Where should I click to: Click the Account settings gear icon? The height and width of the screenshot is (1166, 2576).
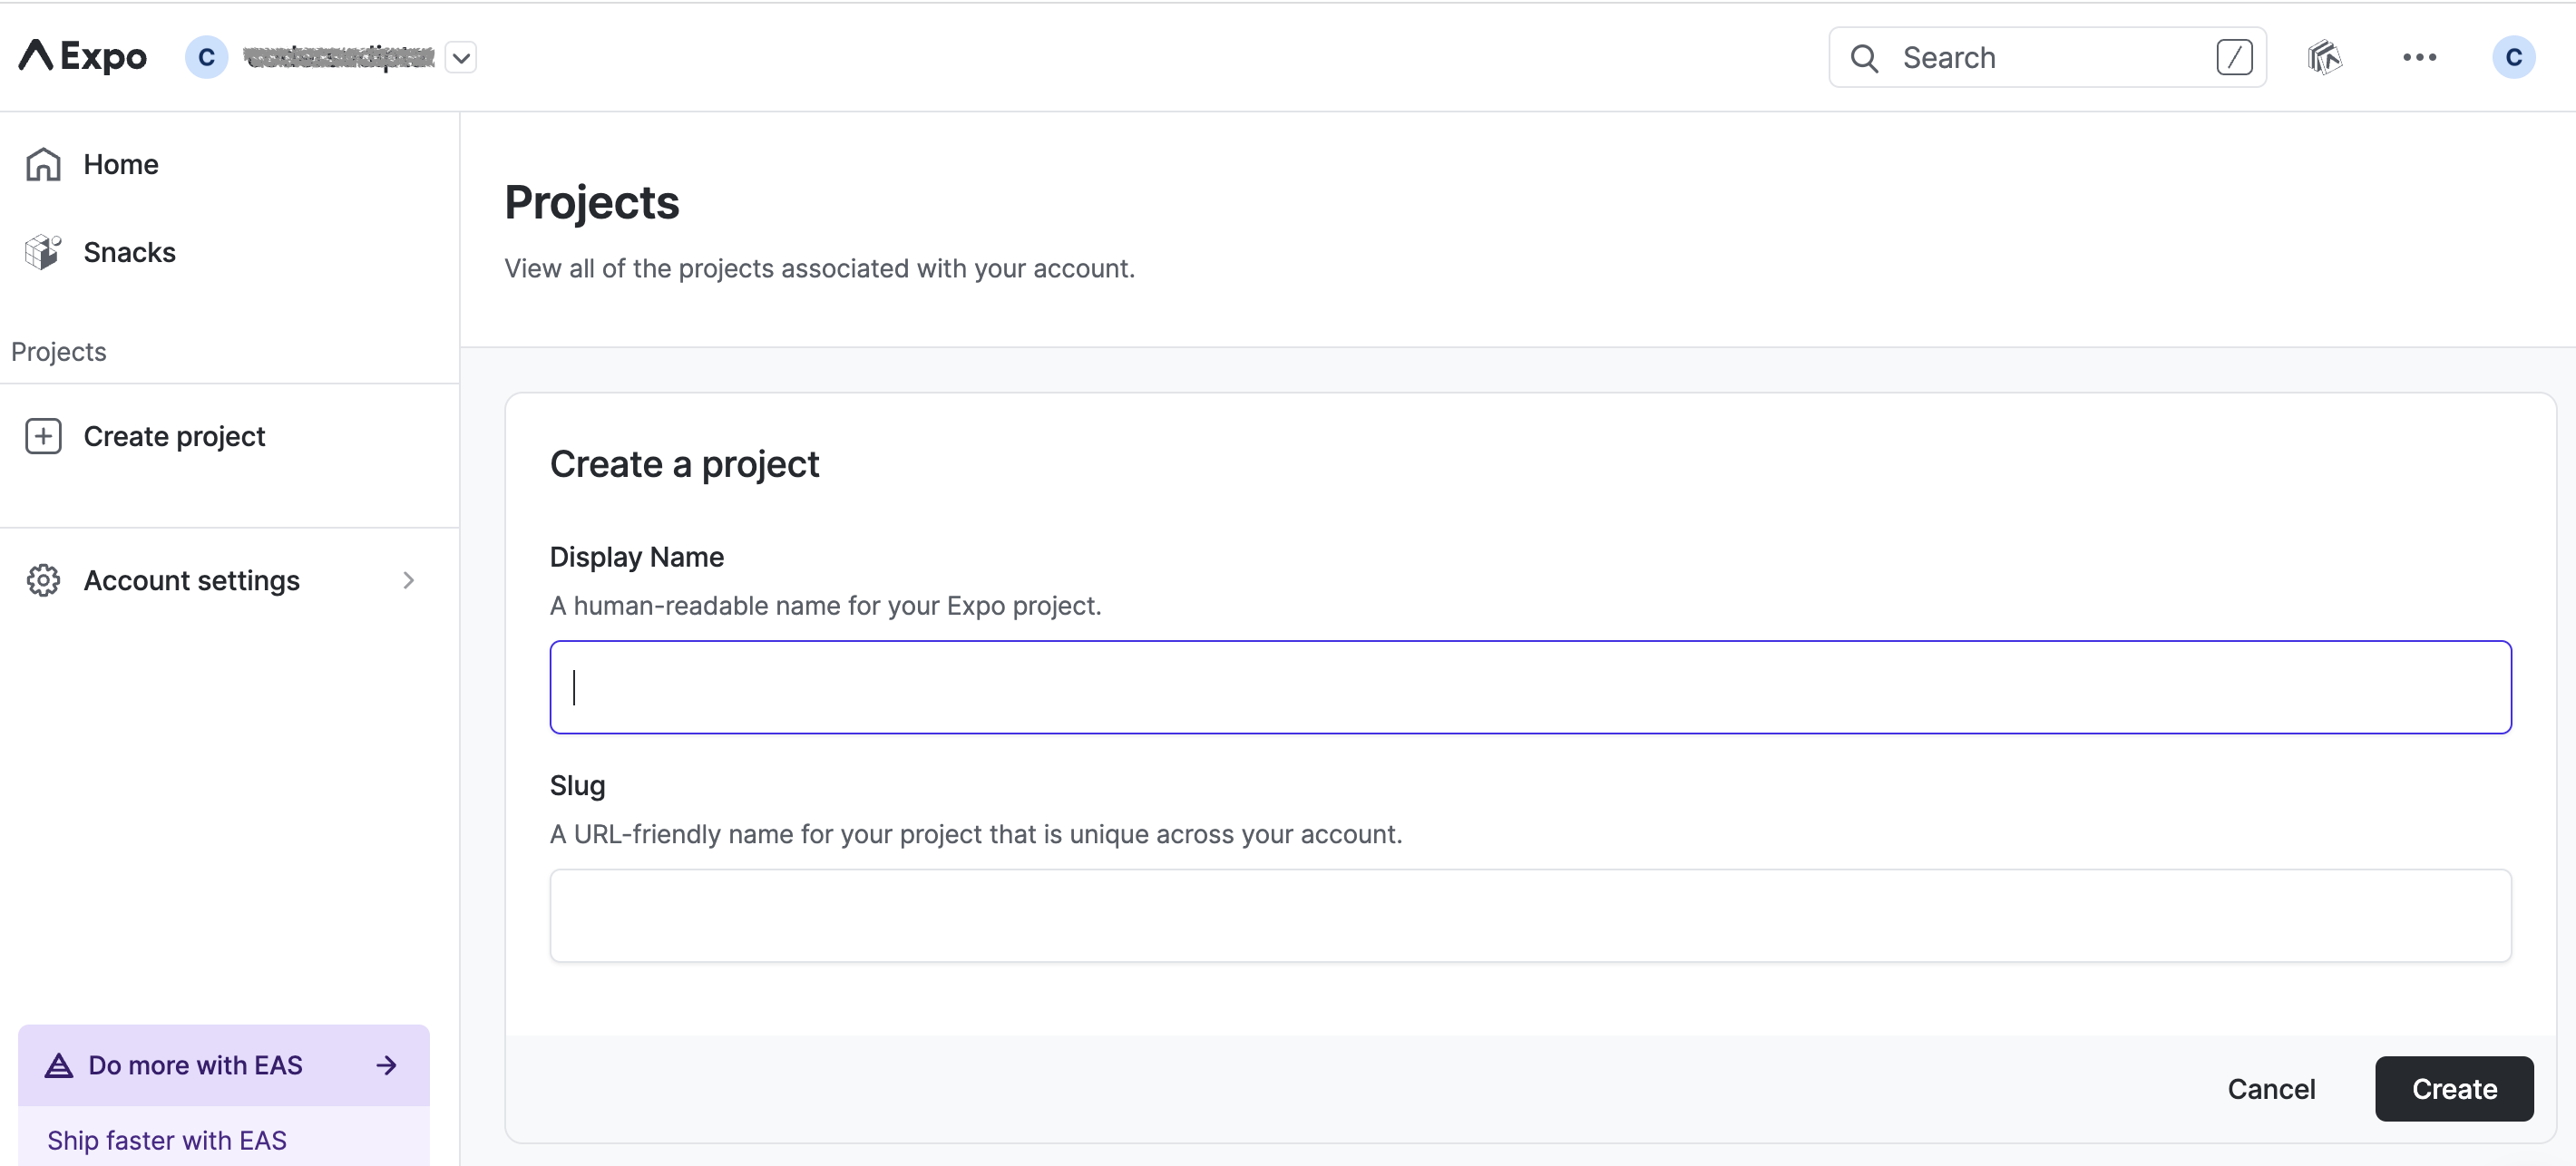[x=43, y=580]
